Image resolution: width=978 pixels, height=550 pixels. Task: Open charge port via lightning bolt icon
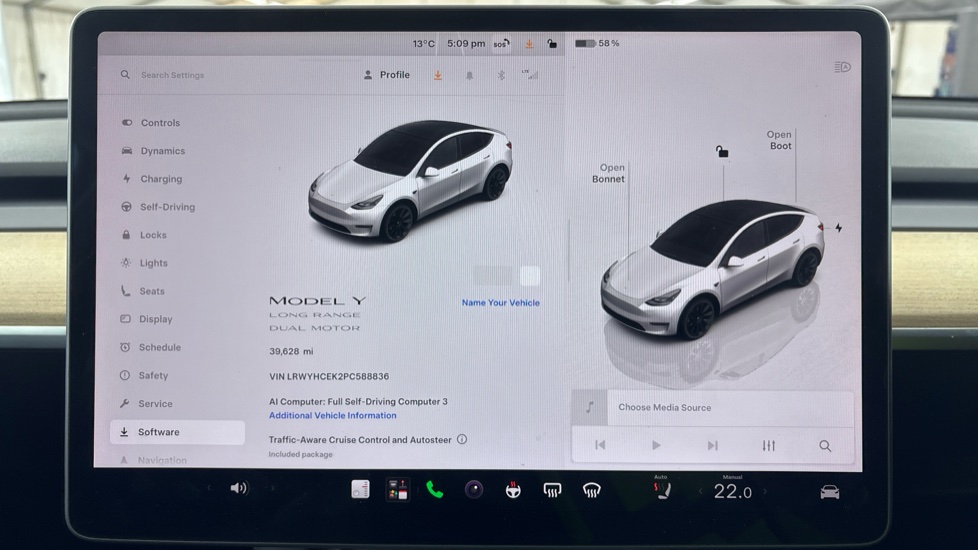click(839, 228)
